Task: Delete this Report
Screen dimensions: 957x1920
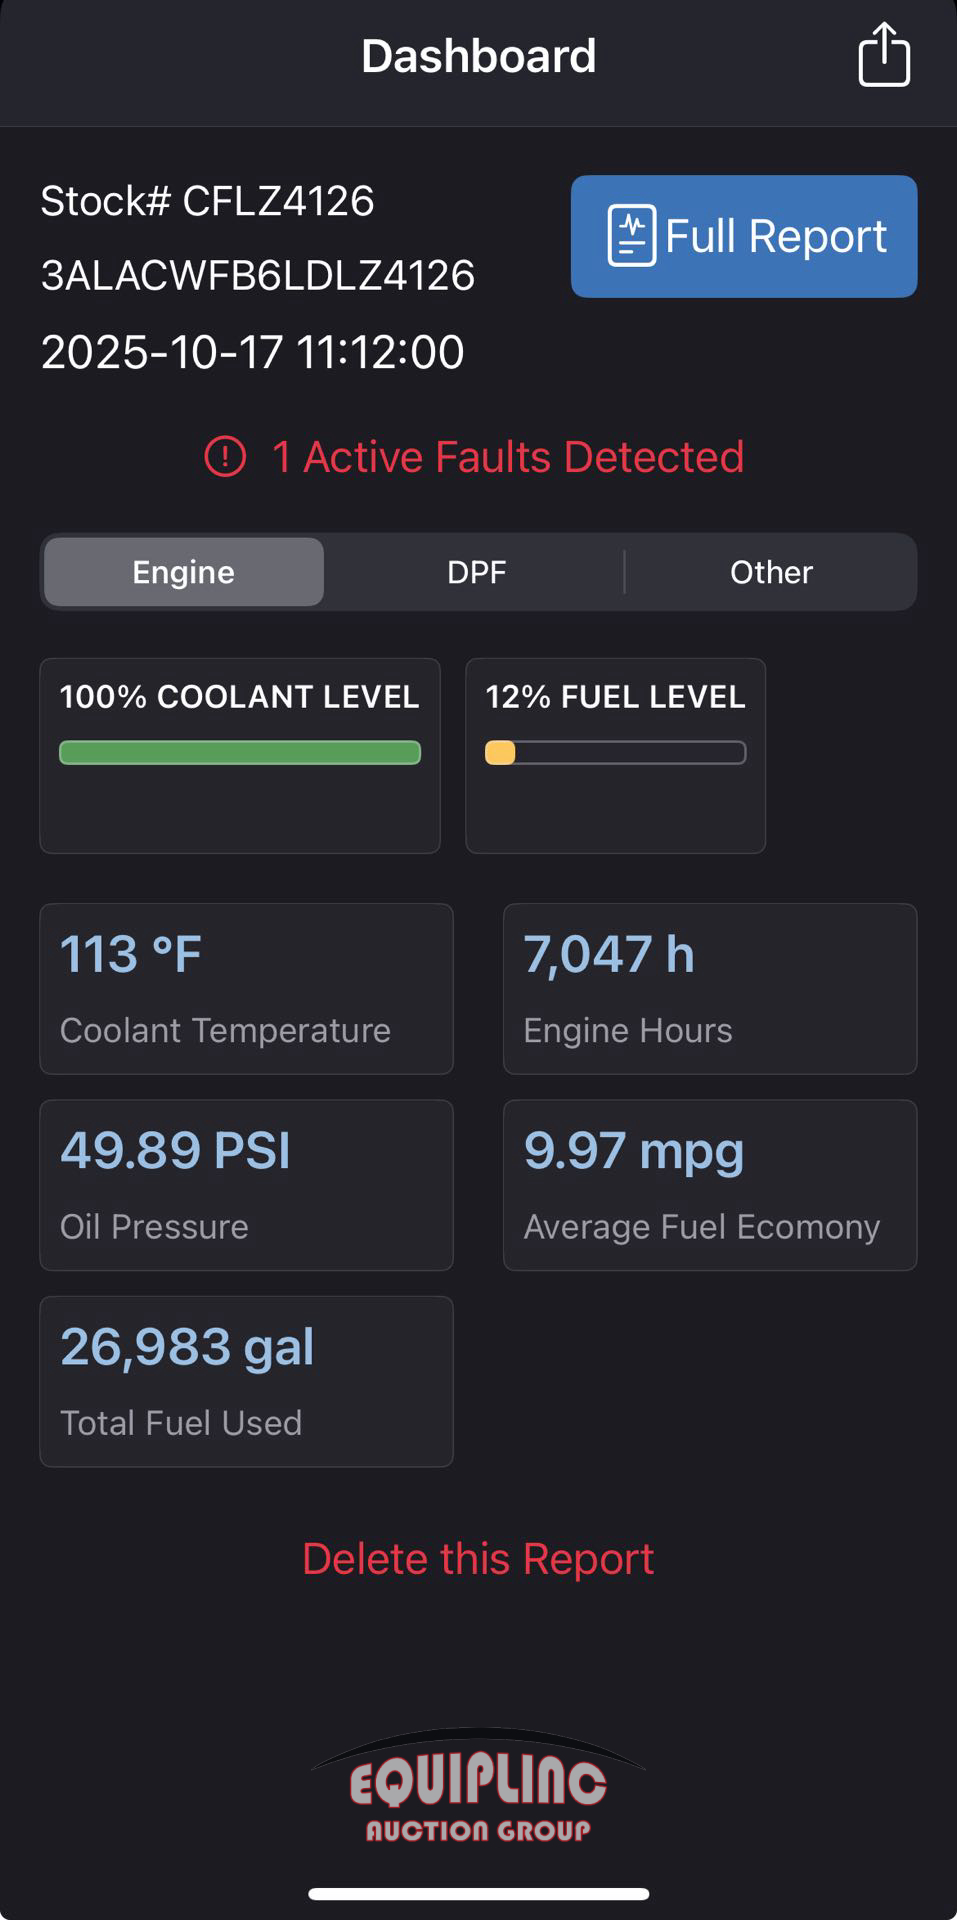Action: point(478,1559)
